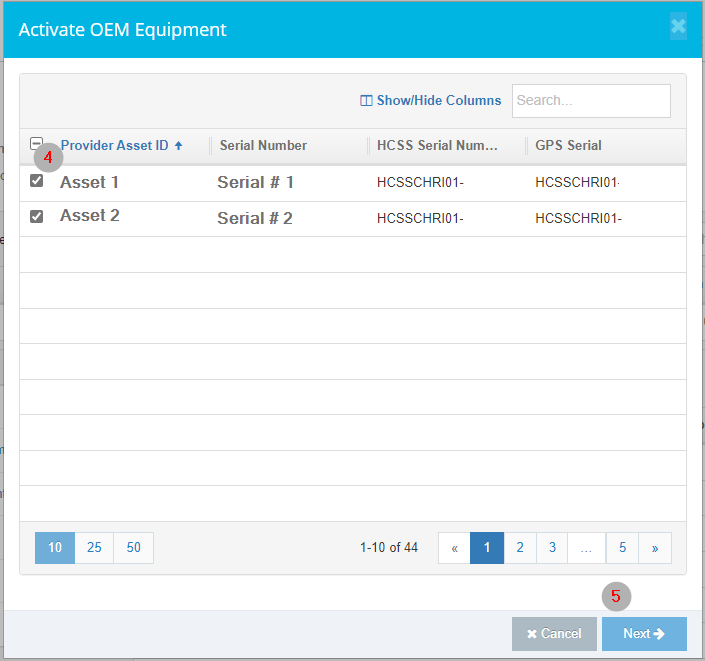Sort by Serial Number column header
The width and height of the screenshot is (705, 661).
(x=263, y=145)
